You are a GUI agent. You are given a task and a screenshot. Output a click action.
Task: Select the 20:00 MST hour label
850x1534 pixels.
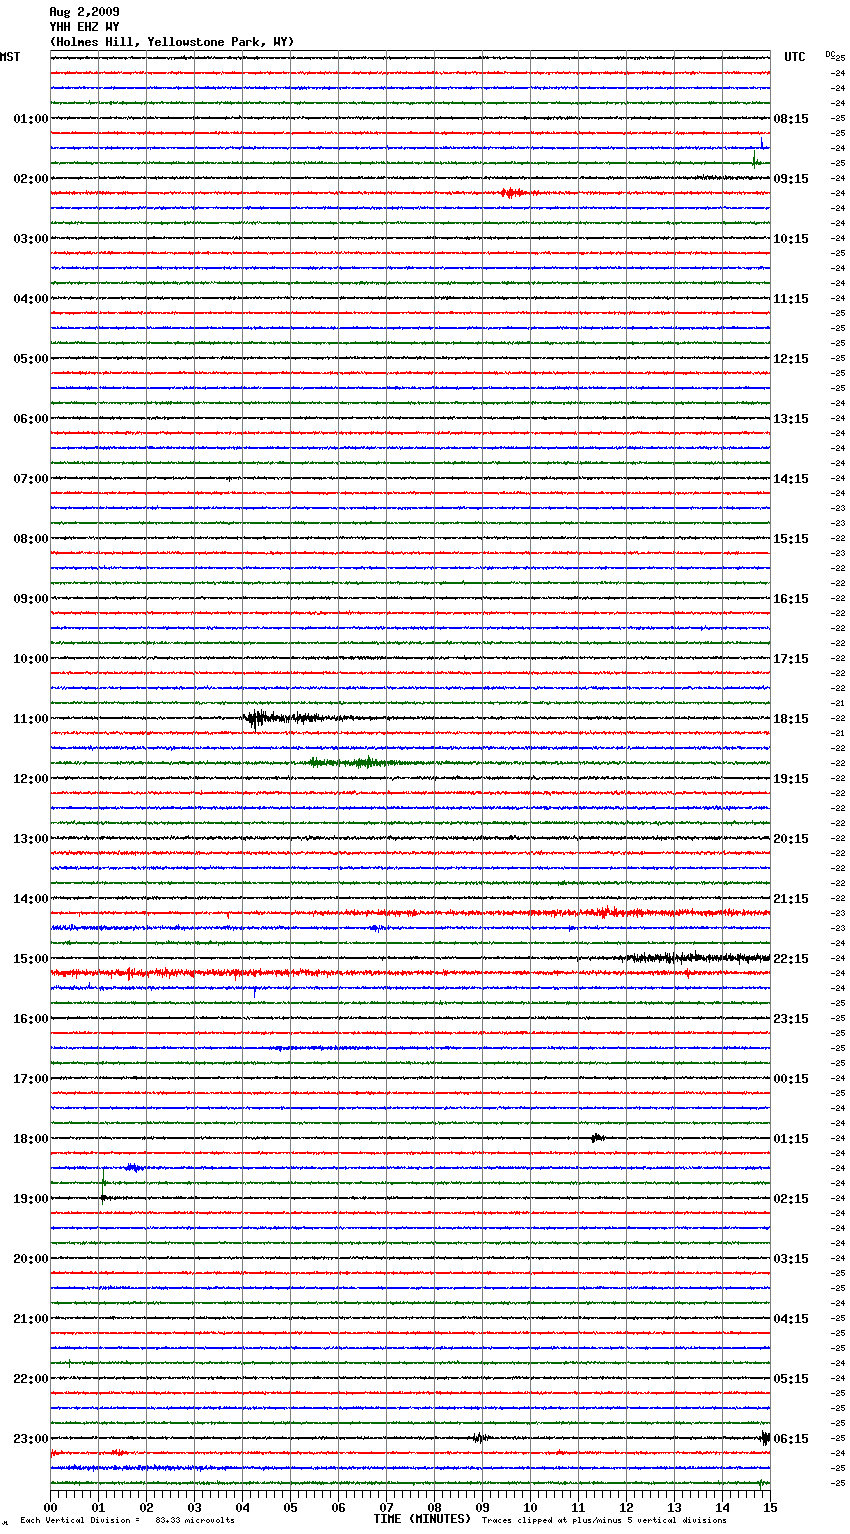(x=31, y=1259)
